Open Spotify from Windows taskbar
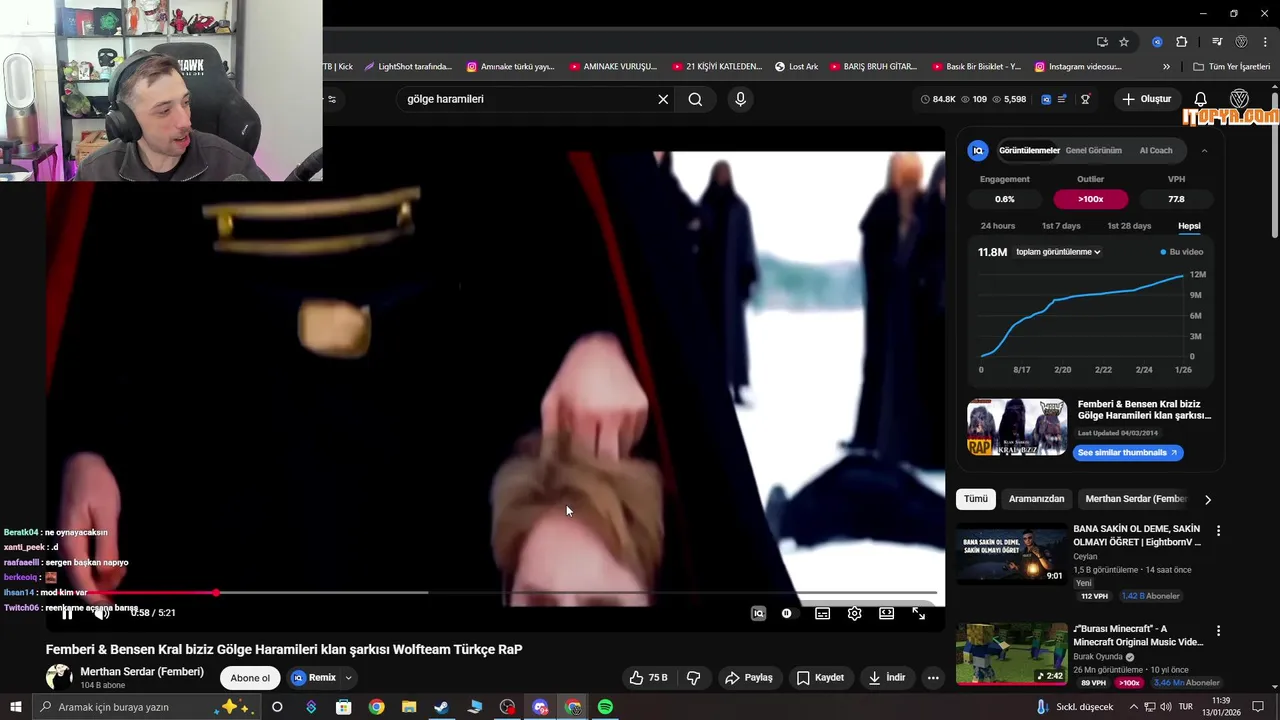The image size is (1280, 720). tap(605, 707)
